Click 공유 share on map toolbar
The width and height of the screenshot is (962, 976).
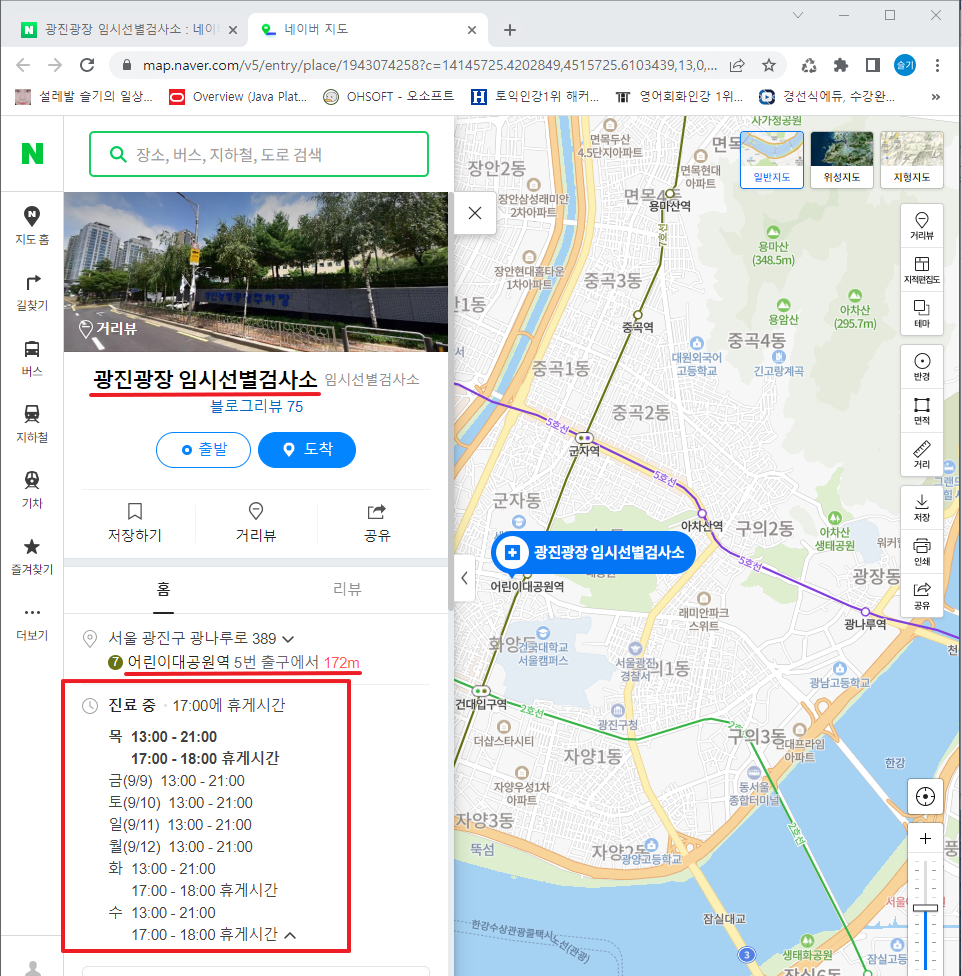coord(922,595)
